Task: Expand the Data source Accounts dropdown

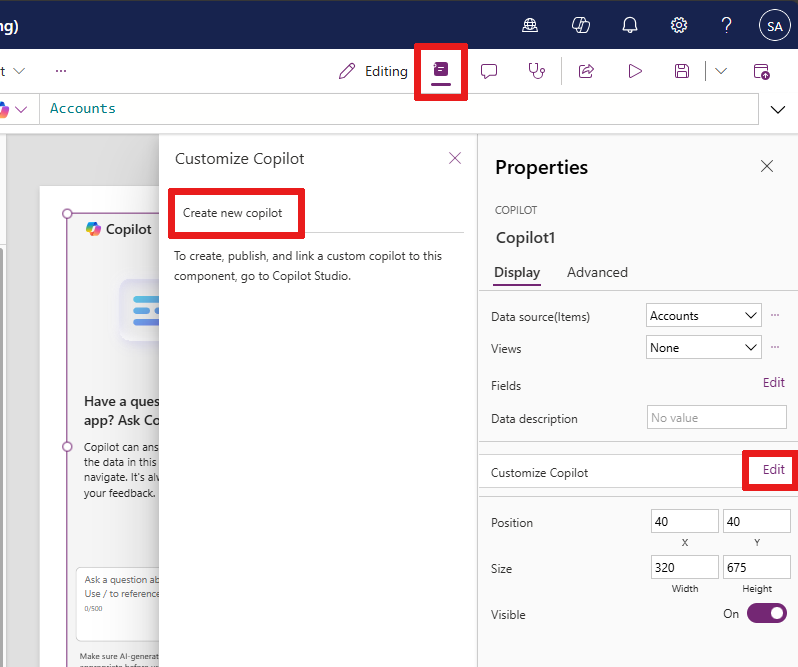Action: [704, 316]
